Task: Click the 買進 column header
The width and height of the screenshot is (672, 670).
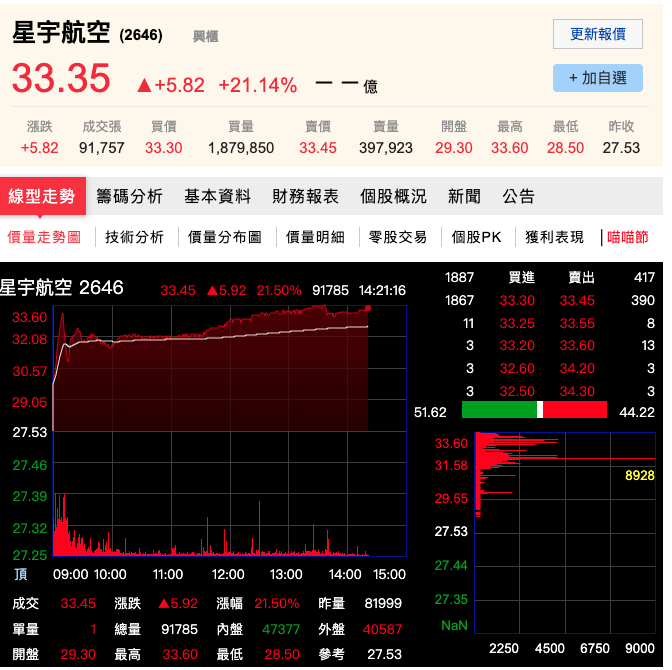Action: (x=522, y=277)
